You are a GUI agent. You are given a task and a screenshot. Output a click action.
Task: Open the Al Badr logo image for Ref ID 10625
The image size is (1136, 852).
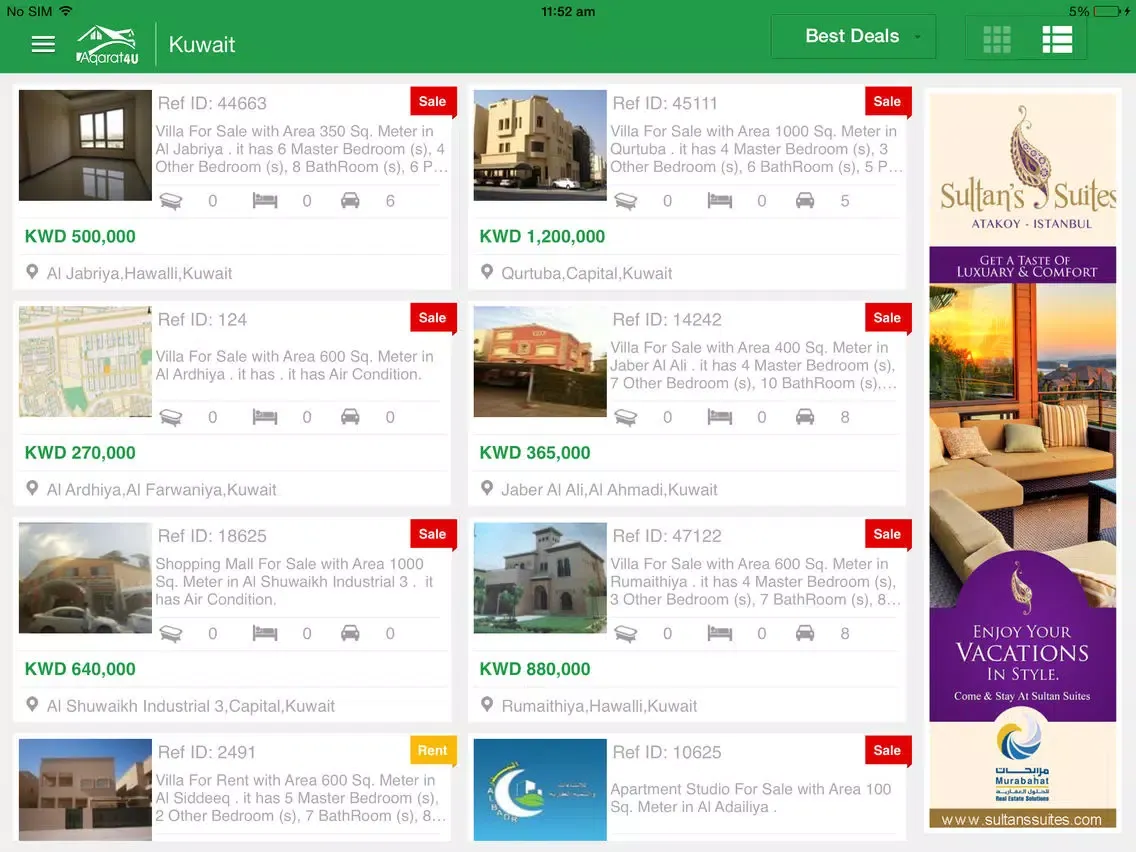540,790
